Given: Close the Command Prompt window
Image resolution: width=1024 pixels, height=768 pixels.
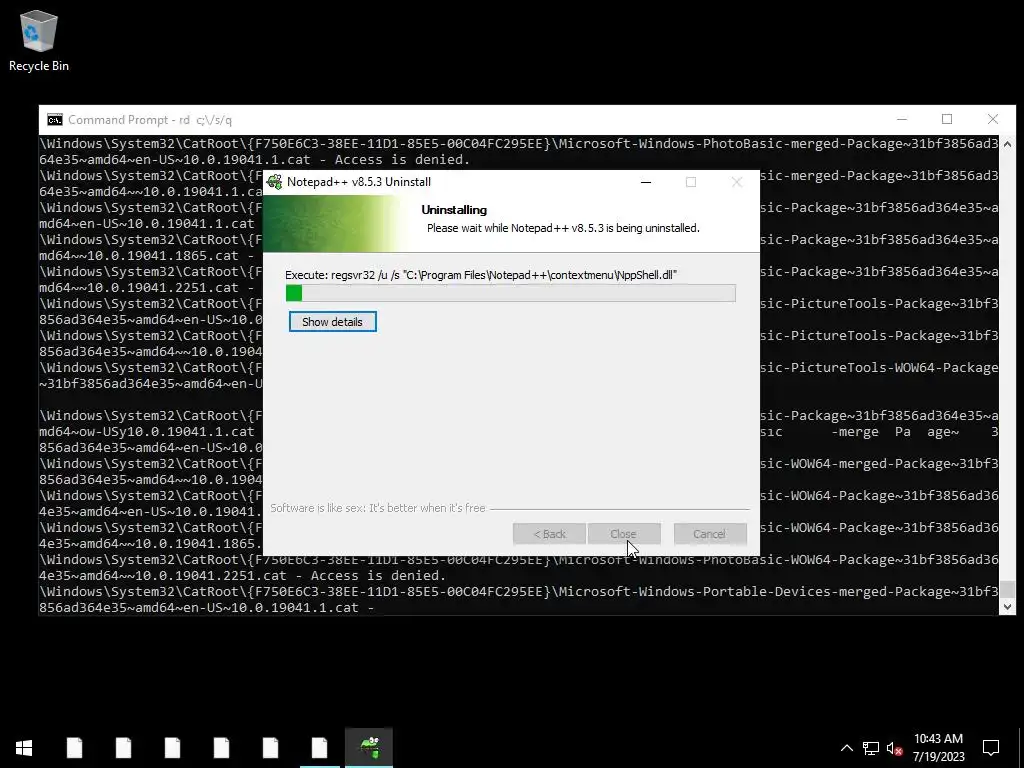Looking at the screenshot, I should click(993, 120).
